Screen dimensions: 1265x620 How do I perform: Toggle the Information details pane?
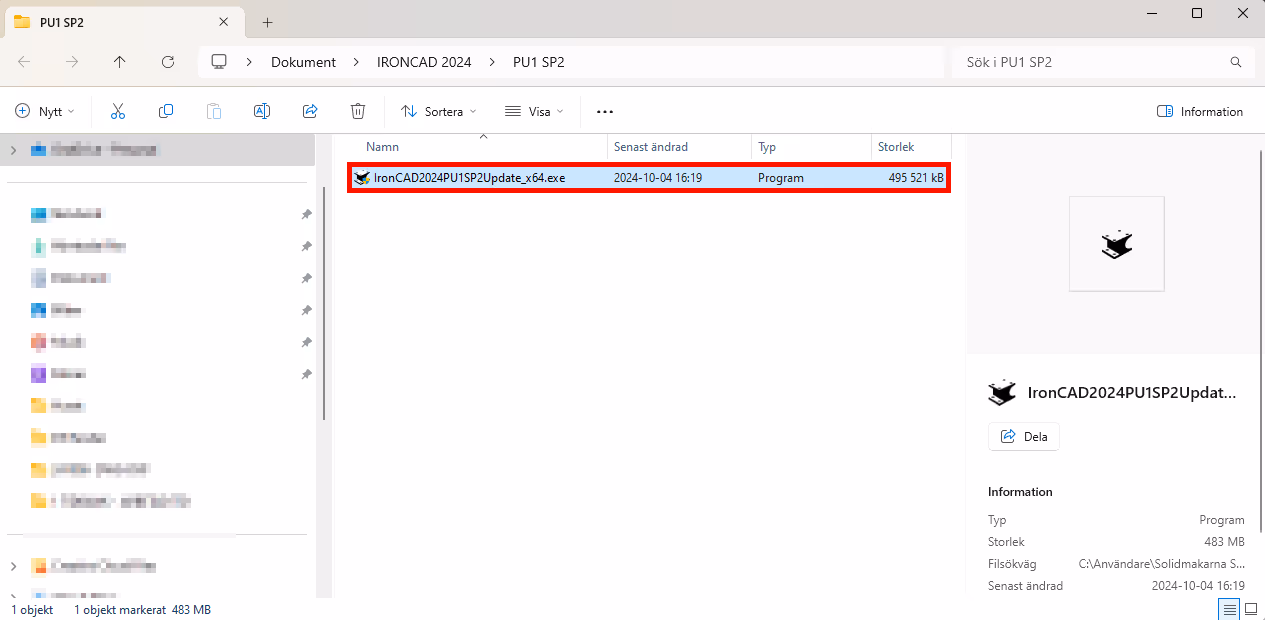pos(1199,112)
